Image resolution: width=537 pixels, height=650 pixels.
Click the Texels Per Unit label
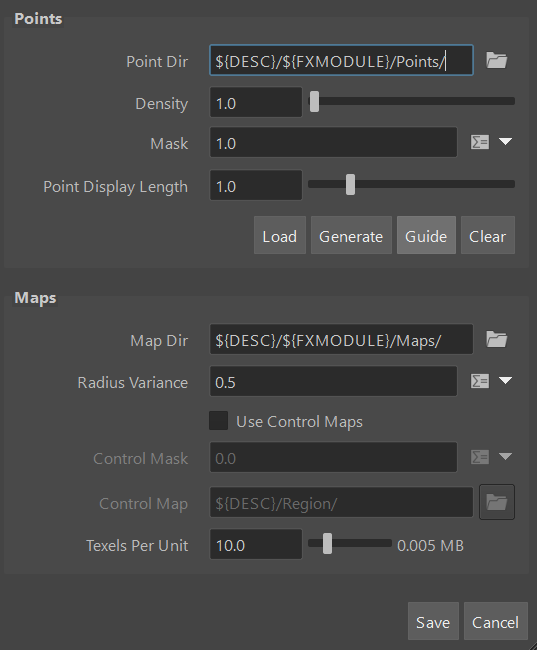pyautogui.click(x=137, y=546)
